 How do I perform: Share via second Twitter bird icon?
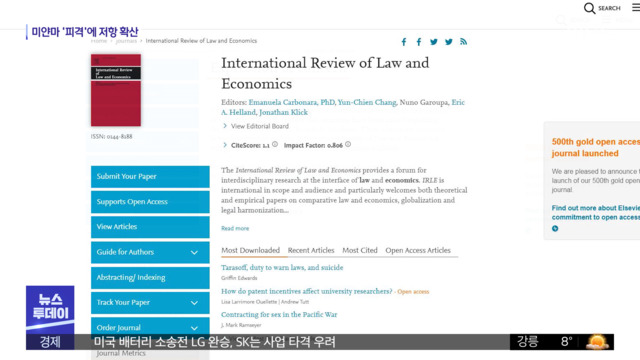[449, 42]
